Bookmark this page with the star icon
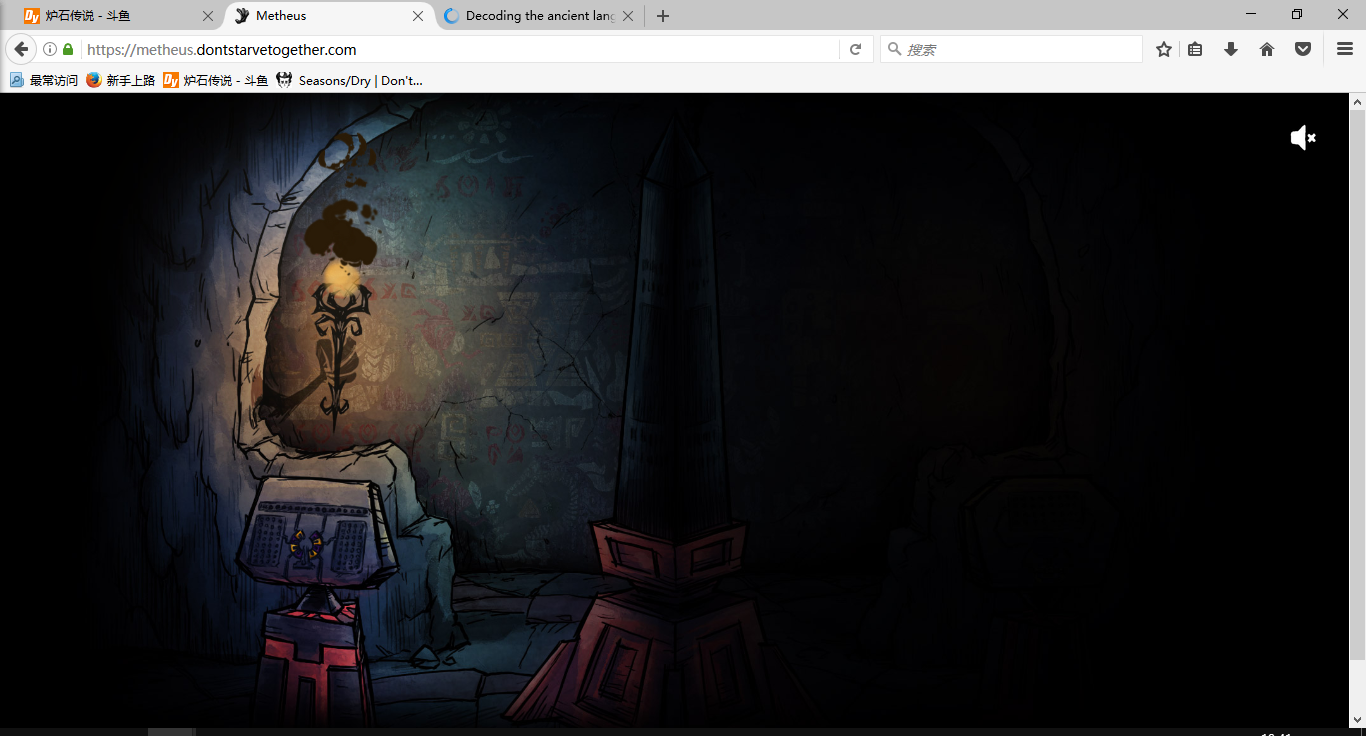Viewport: 1366px width, 736px height. tap(1164, 49)
